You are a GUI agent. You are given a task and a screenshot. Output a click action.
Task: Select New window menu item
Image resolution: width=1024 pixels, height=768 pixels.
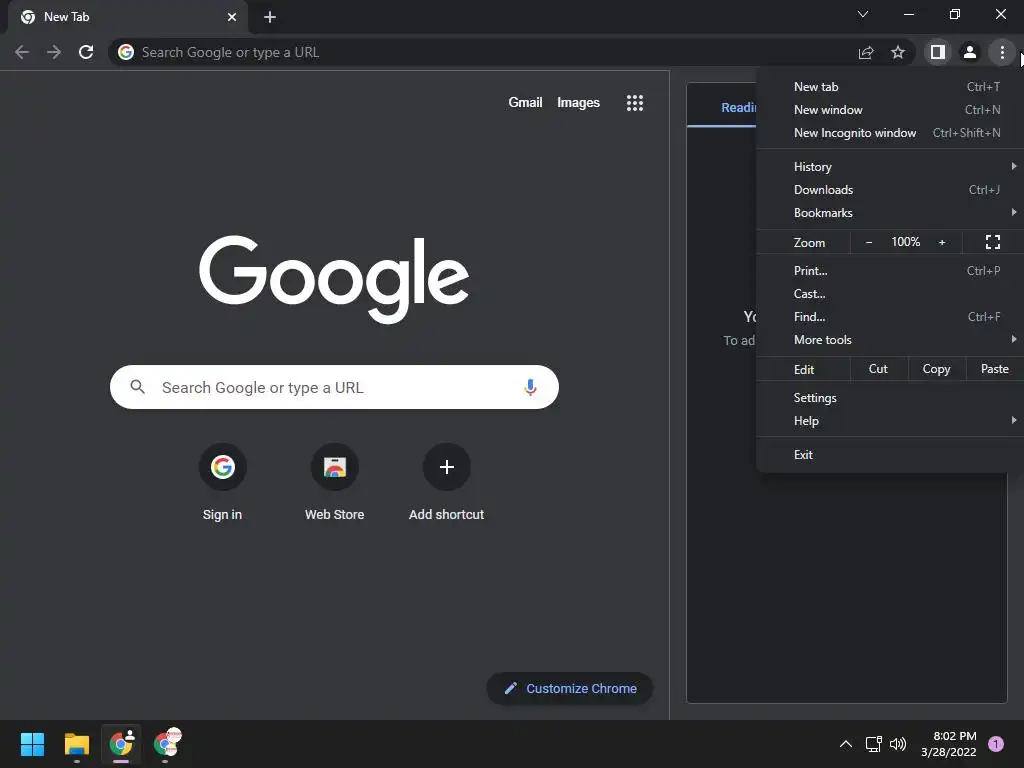pos(890,110)
